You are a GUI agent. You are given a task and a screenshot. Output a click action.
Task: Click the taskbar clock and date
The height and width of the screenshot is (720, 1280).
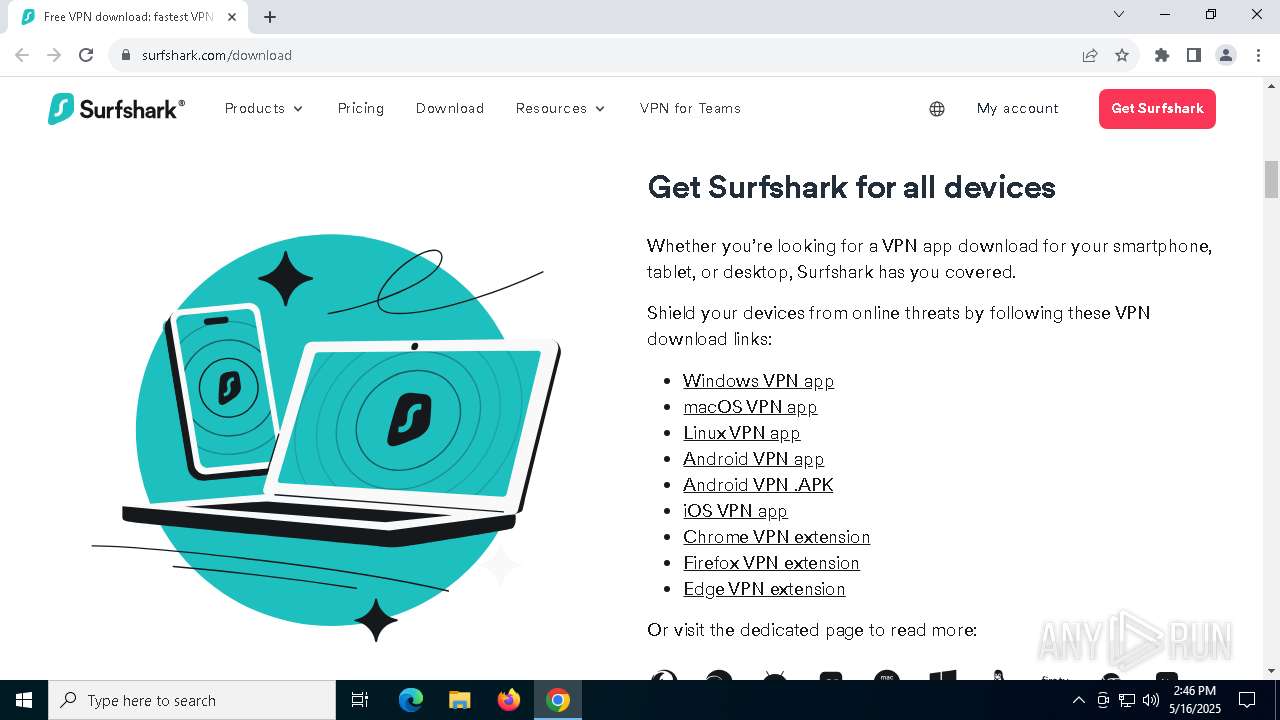tap(1195, 700)
